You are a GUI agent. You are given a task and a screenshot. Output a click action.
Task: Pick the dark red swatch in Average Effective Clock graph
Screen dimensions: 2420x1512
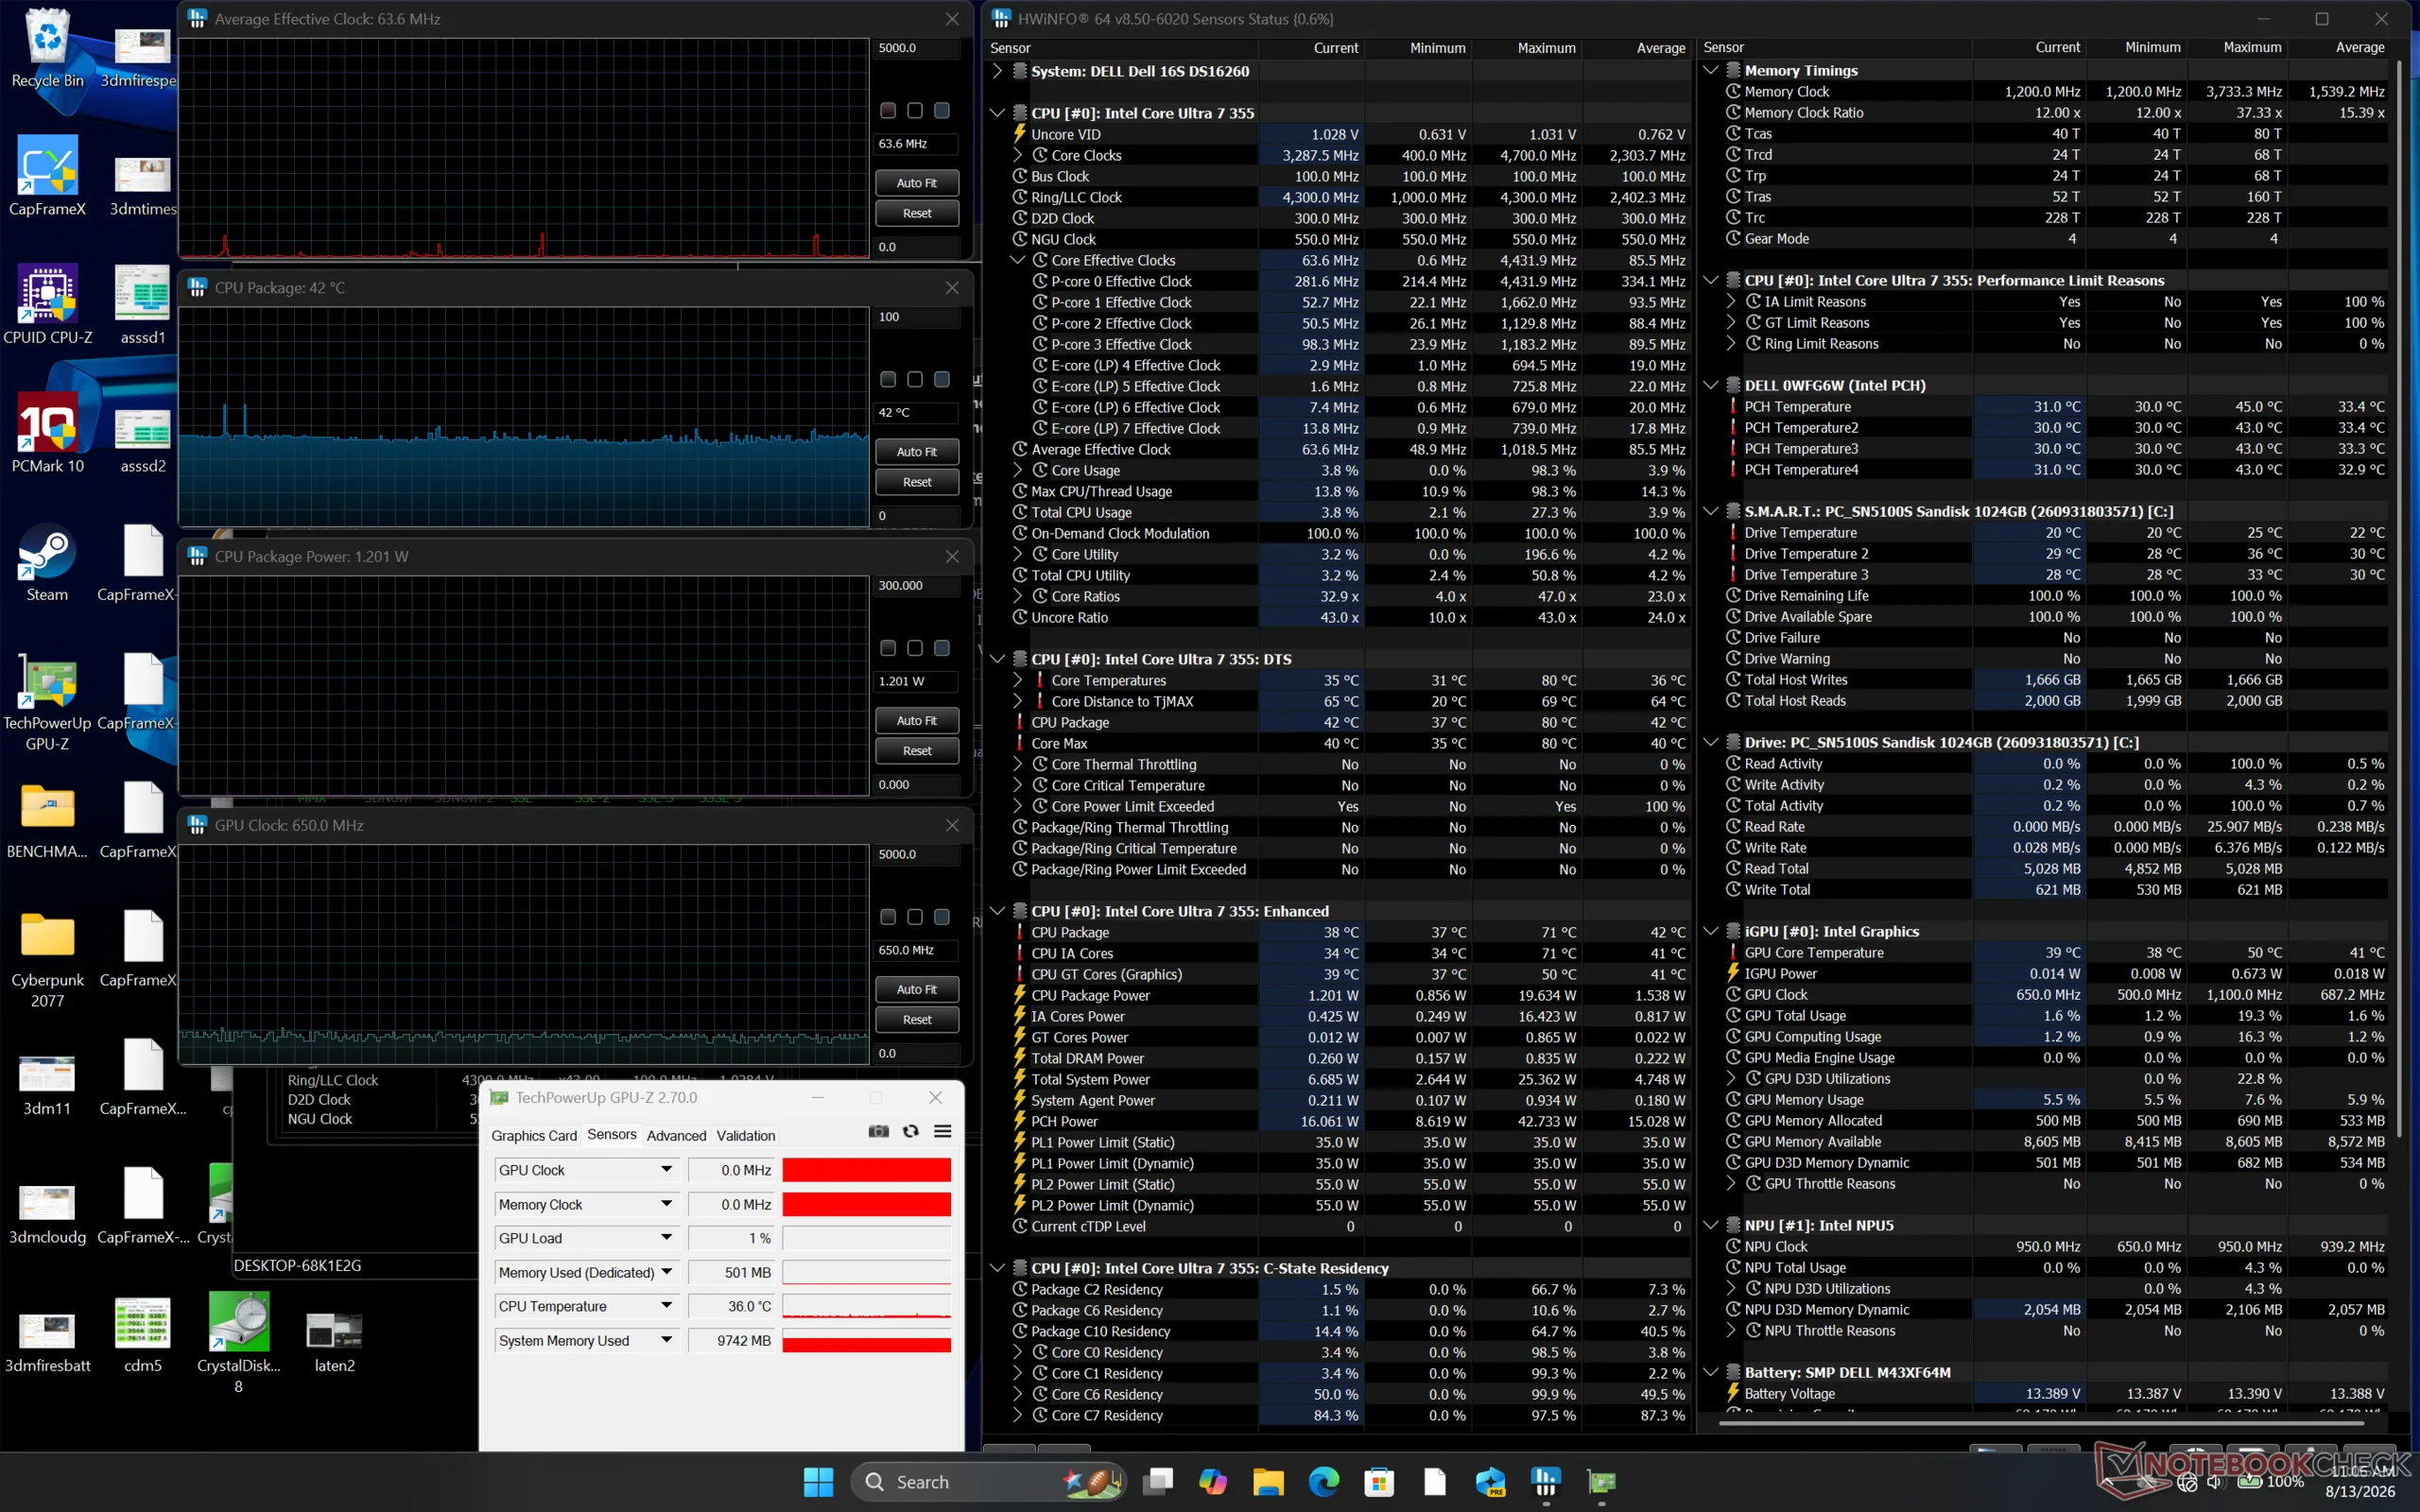point(888,110)
